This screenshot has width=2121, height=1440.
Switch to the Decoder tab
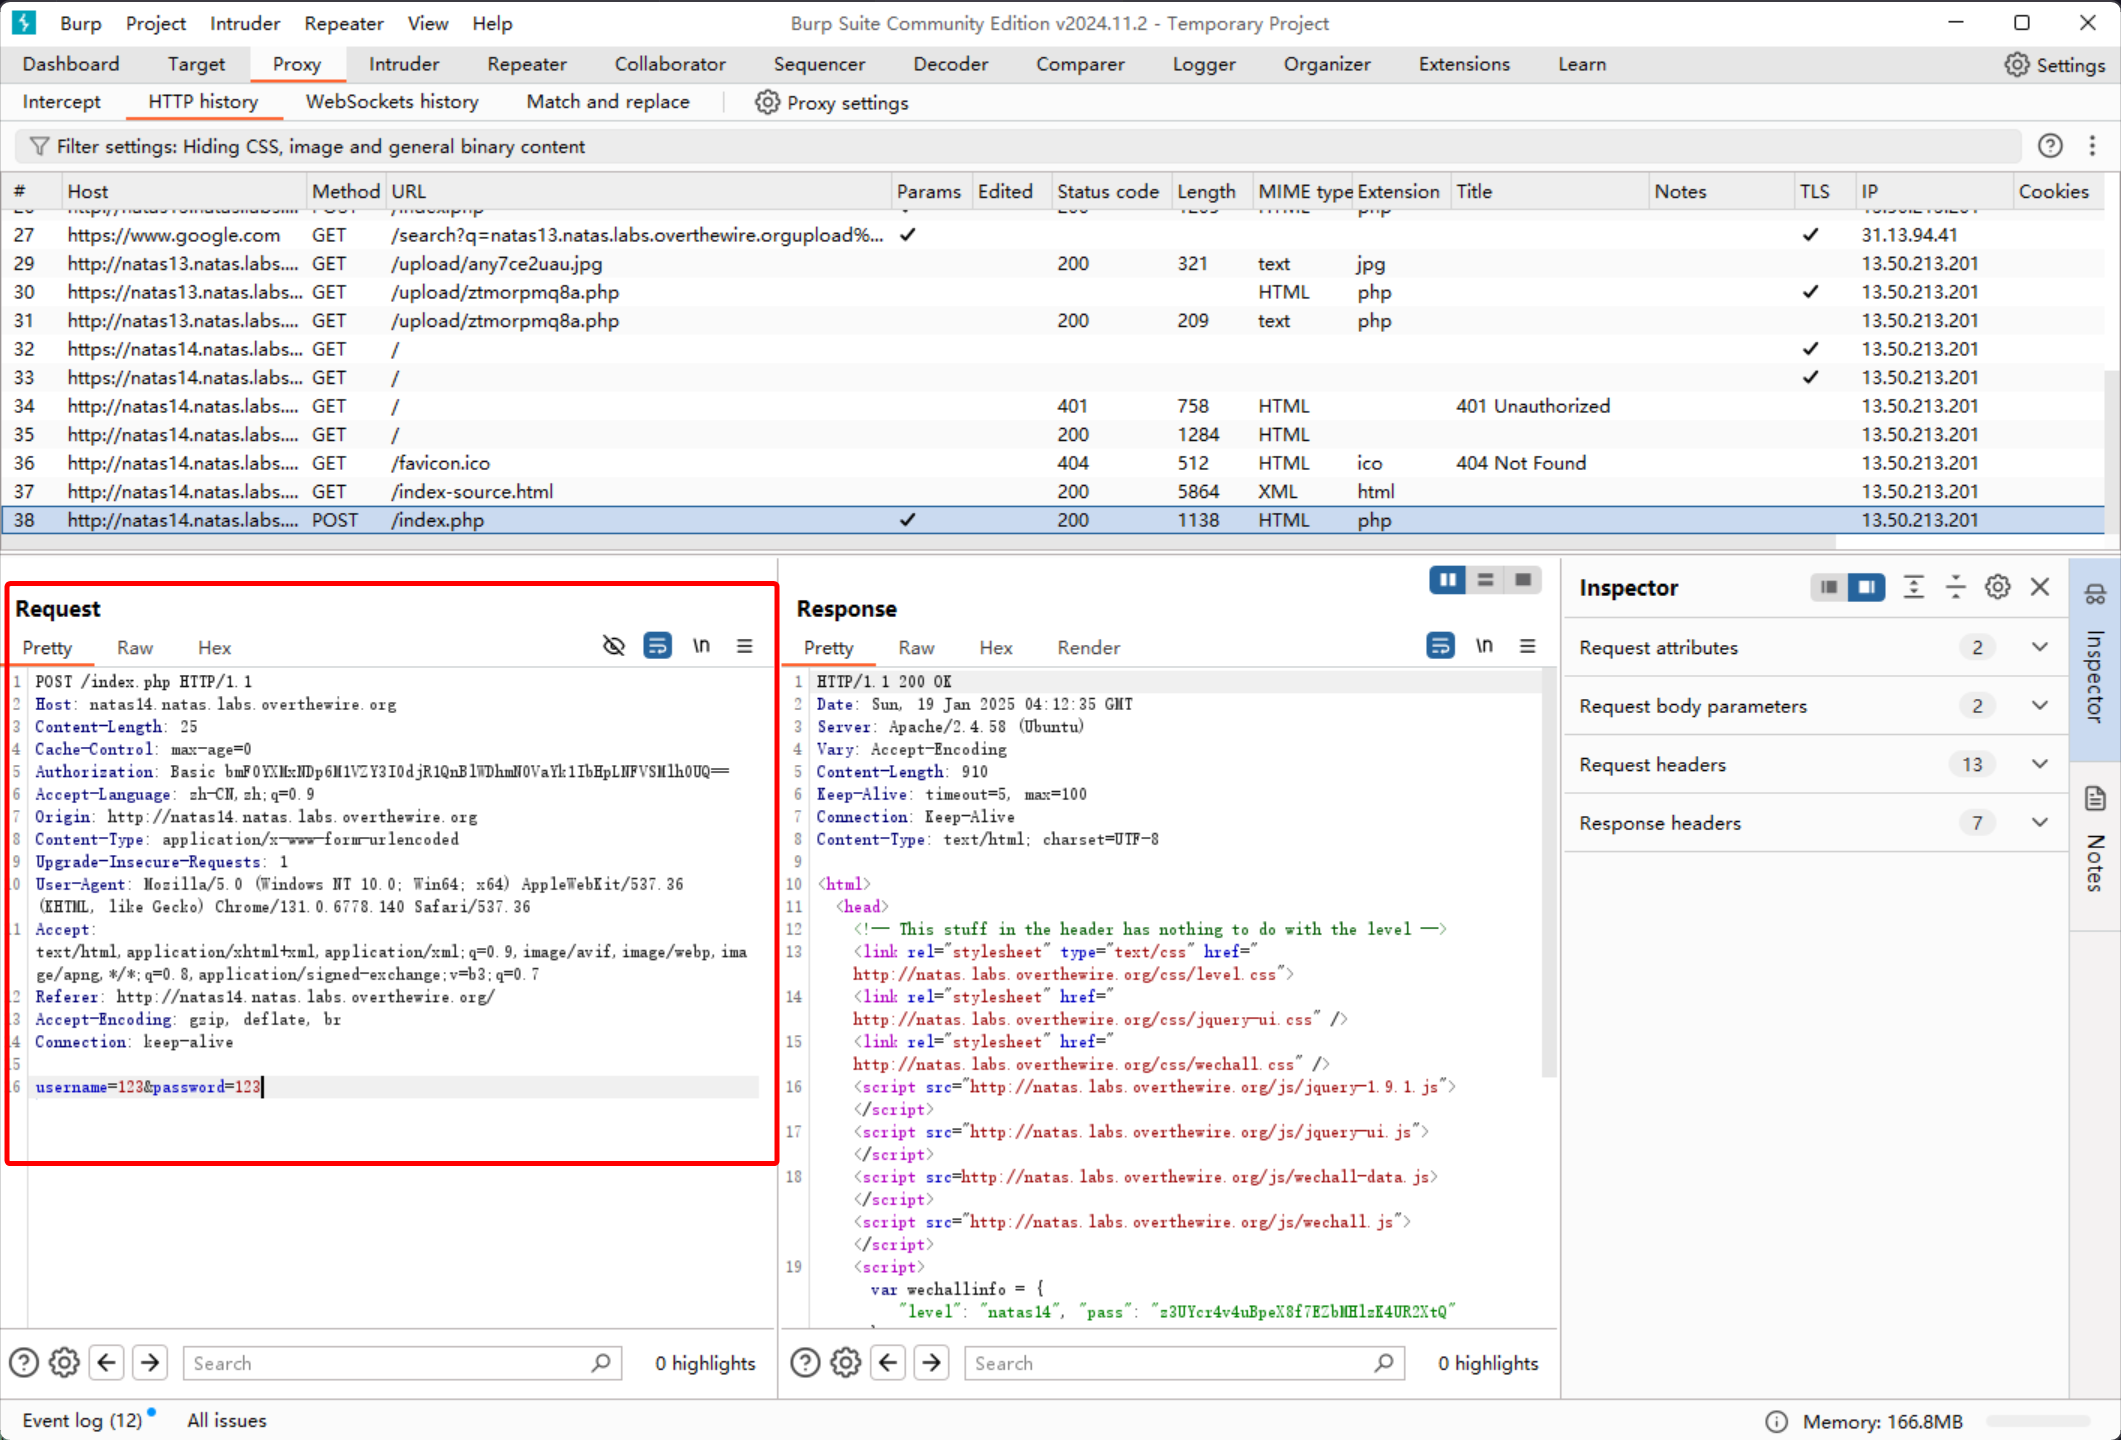point(951,64)
